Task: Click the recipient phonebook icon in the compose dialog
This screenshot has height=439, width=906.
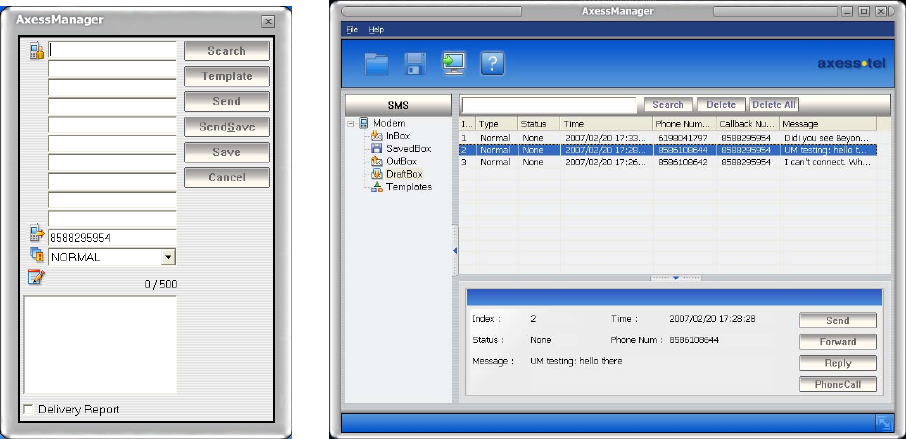Action: [36, 51]
